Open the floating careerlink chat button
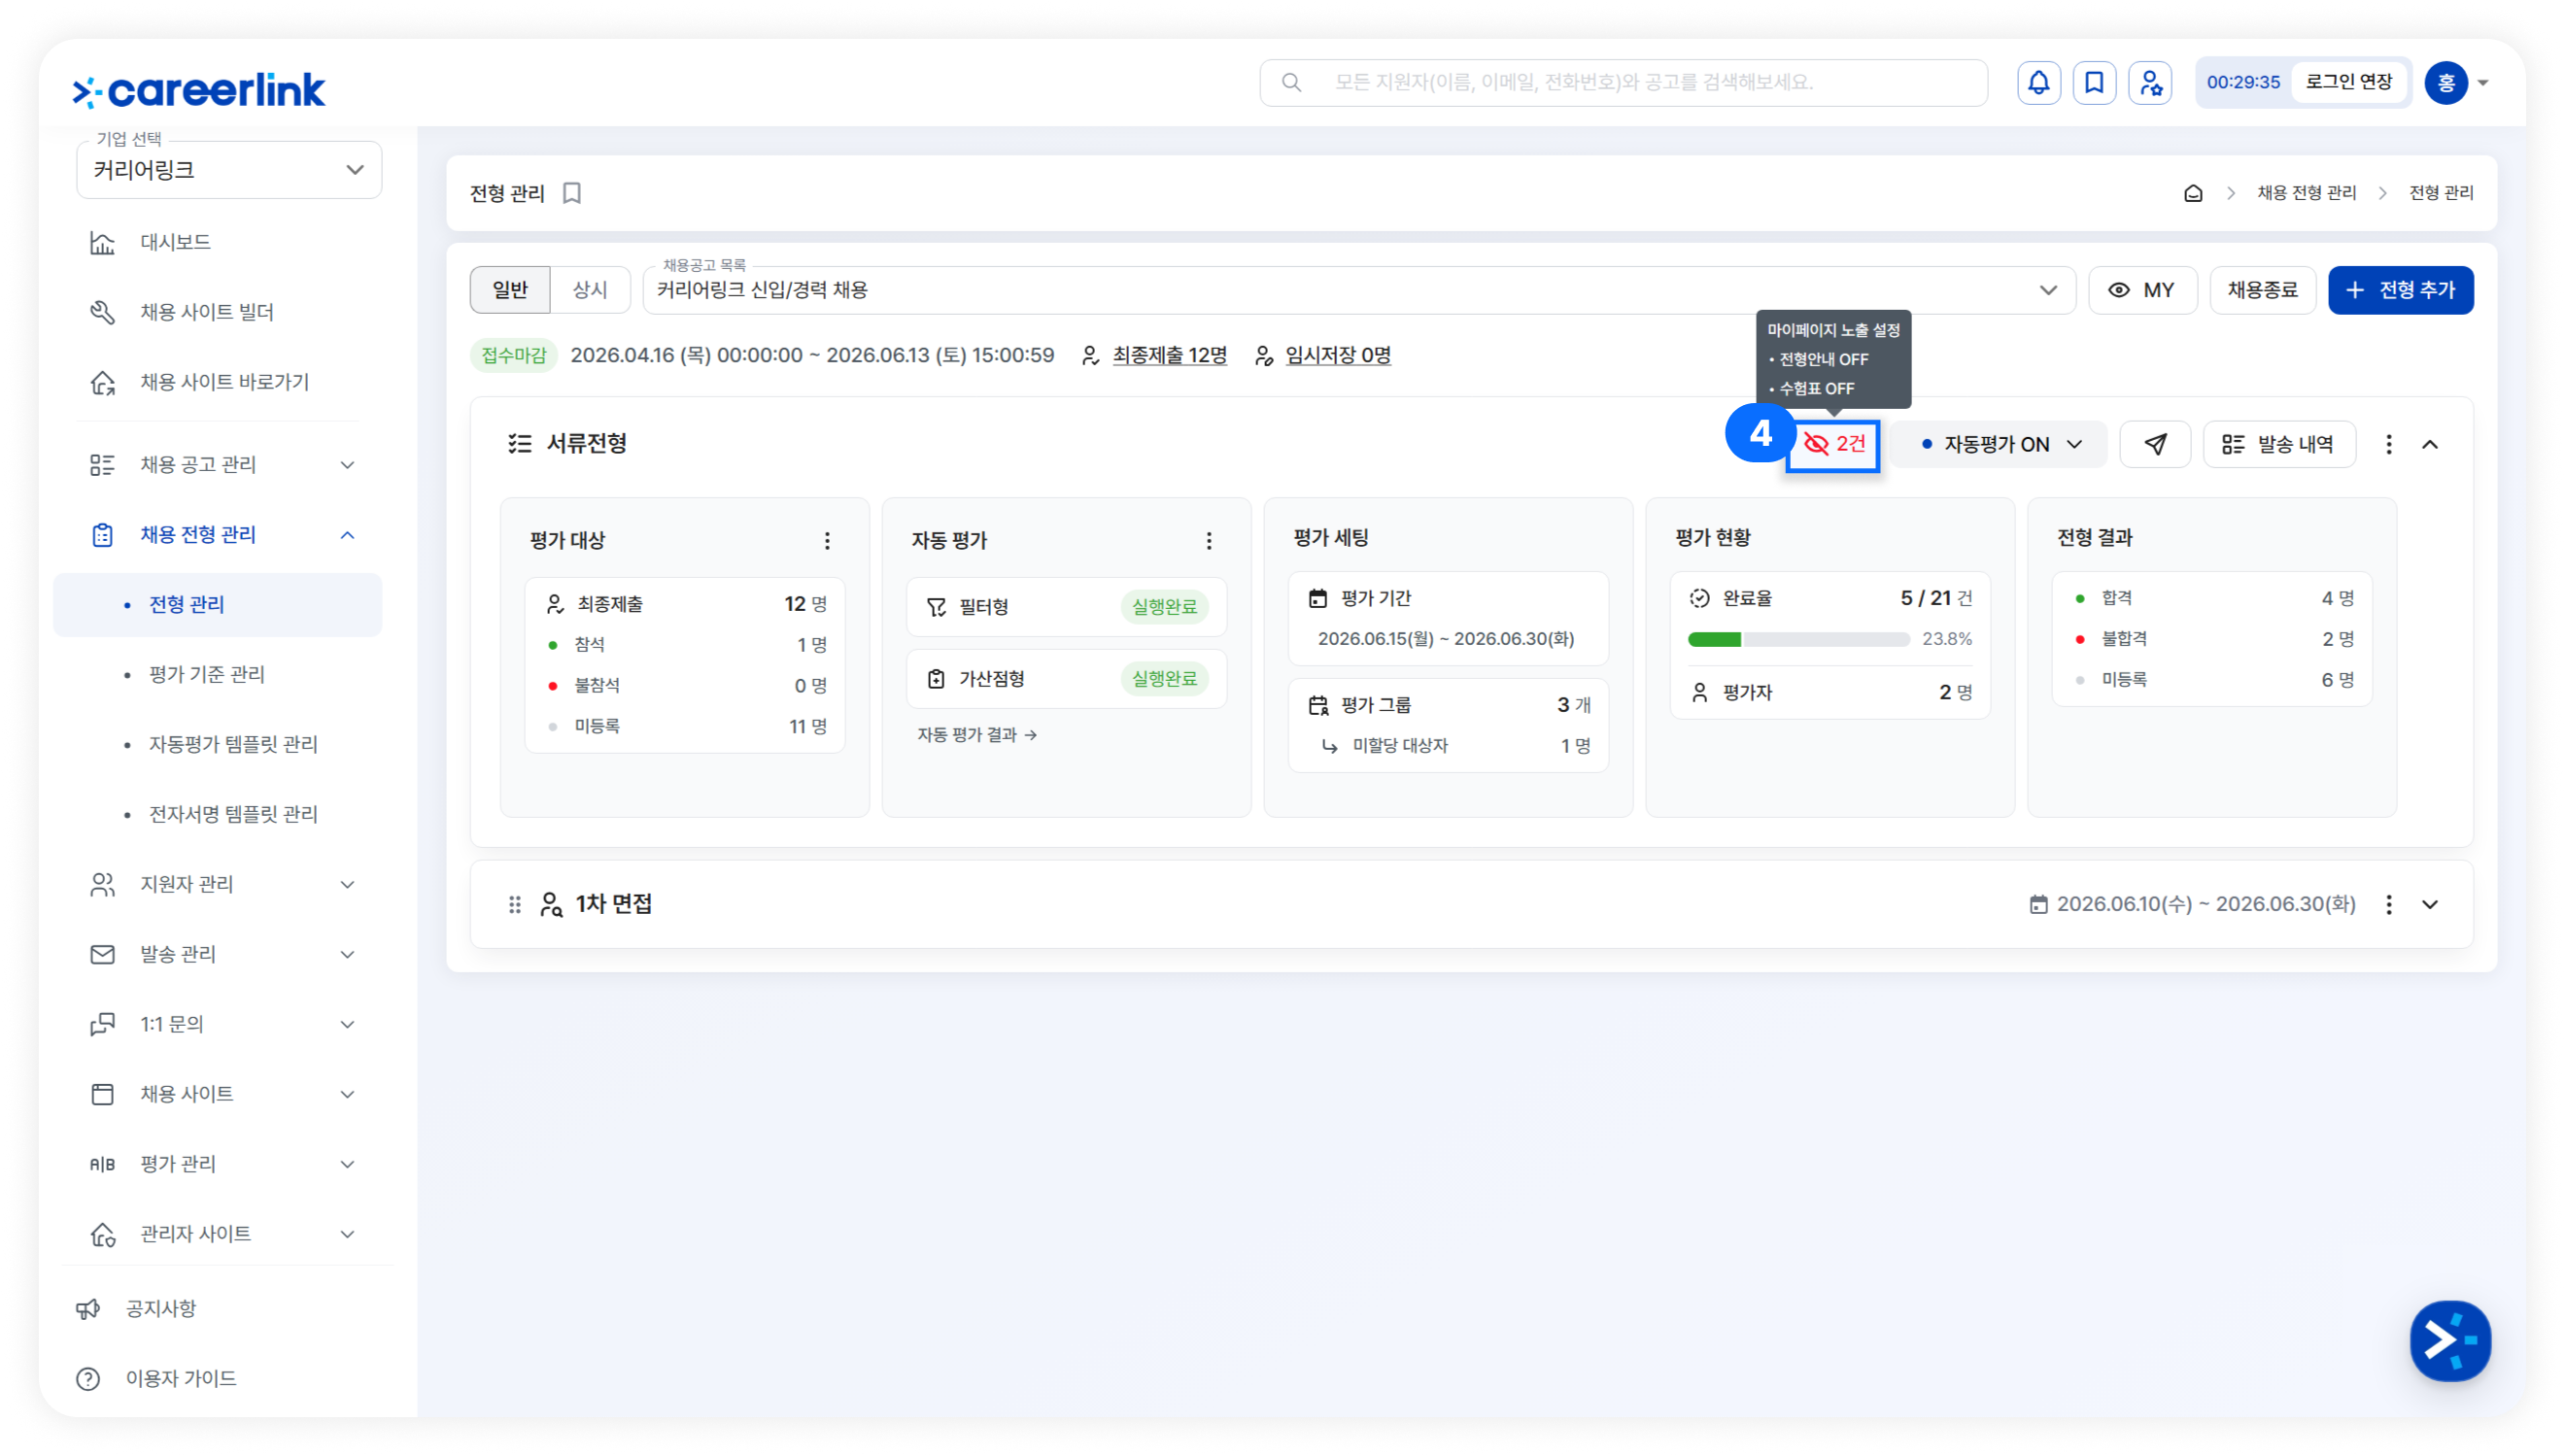This screenshot has height=1456, width=2565. click(2449, 1340)
